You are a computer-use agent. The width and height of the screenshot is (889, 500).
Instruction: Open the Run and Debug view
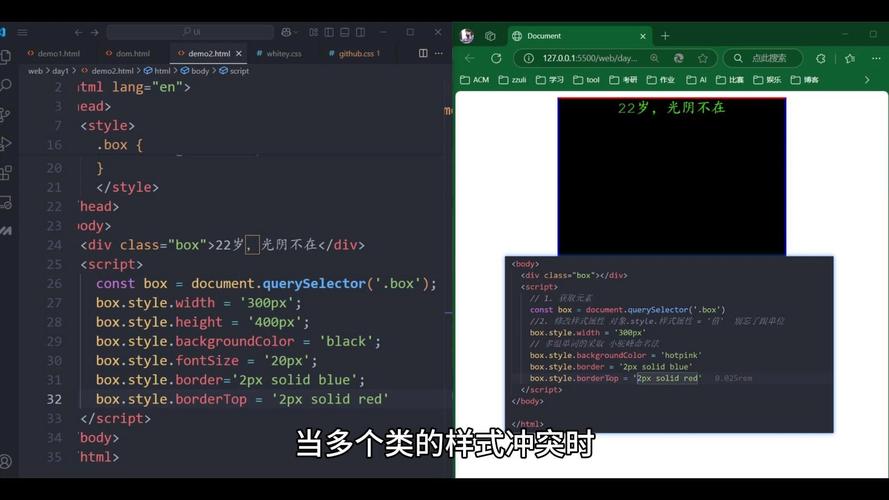click(x=5, y=144)
